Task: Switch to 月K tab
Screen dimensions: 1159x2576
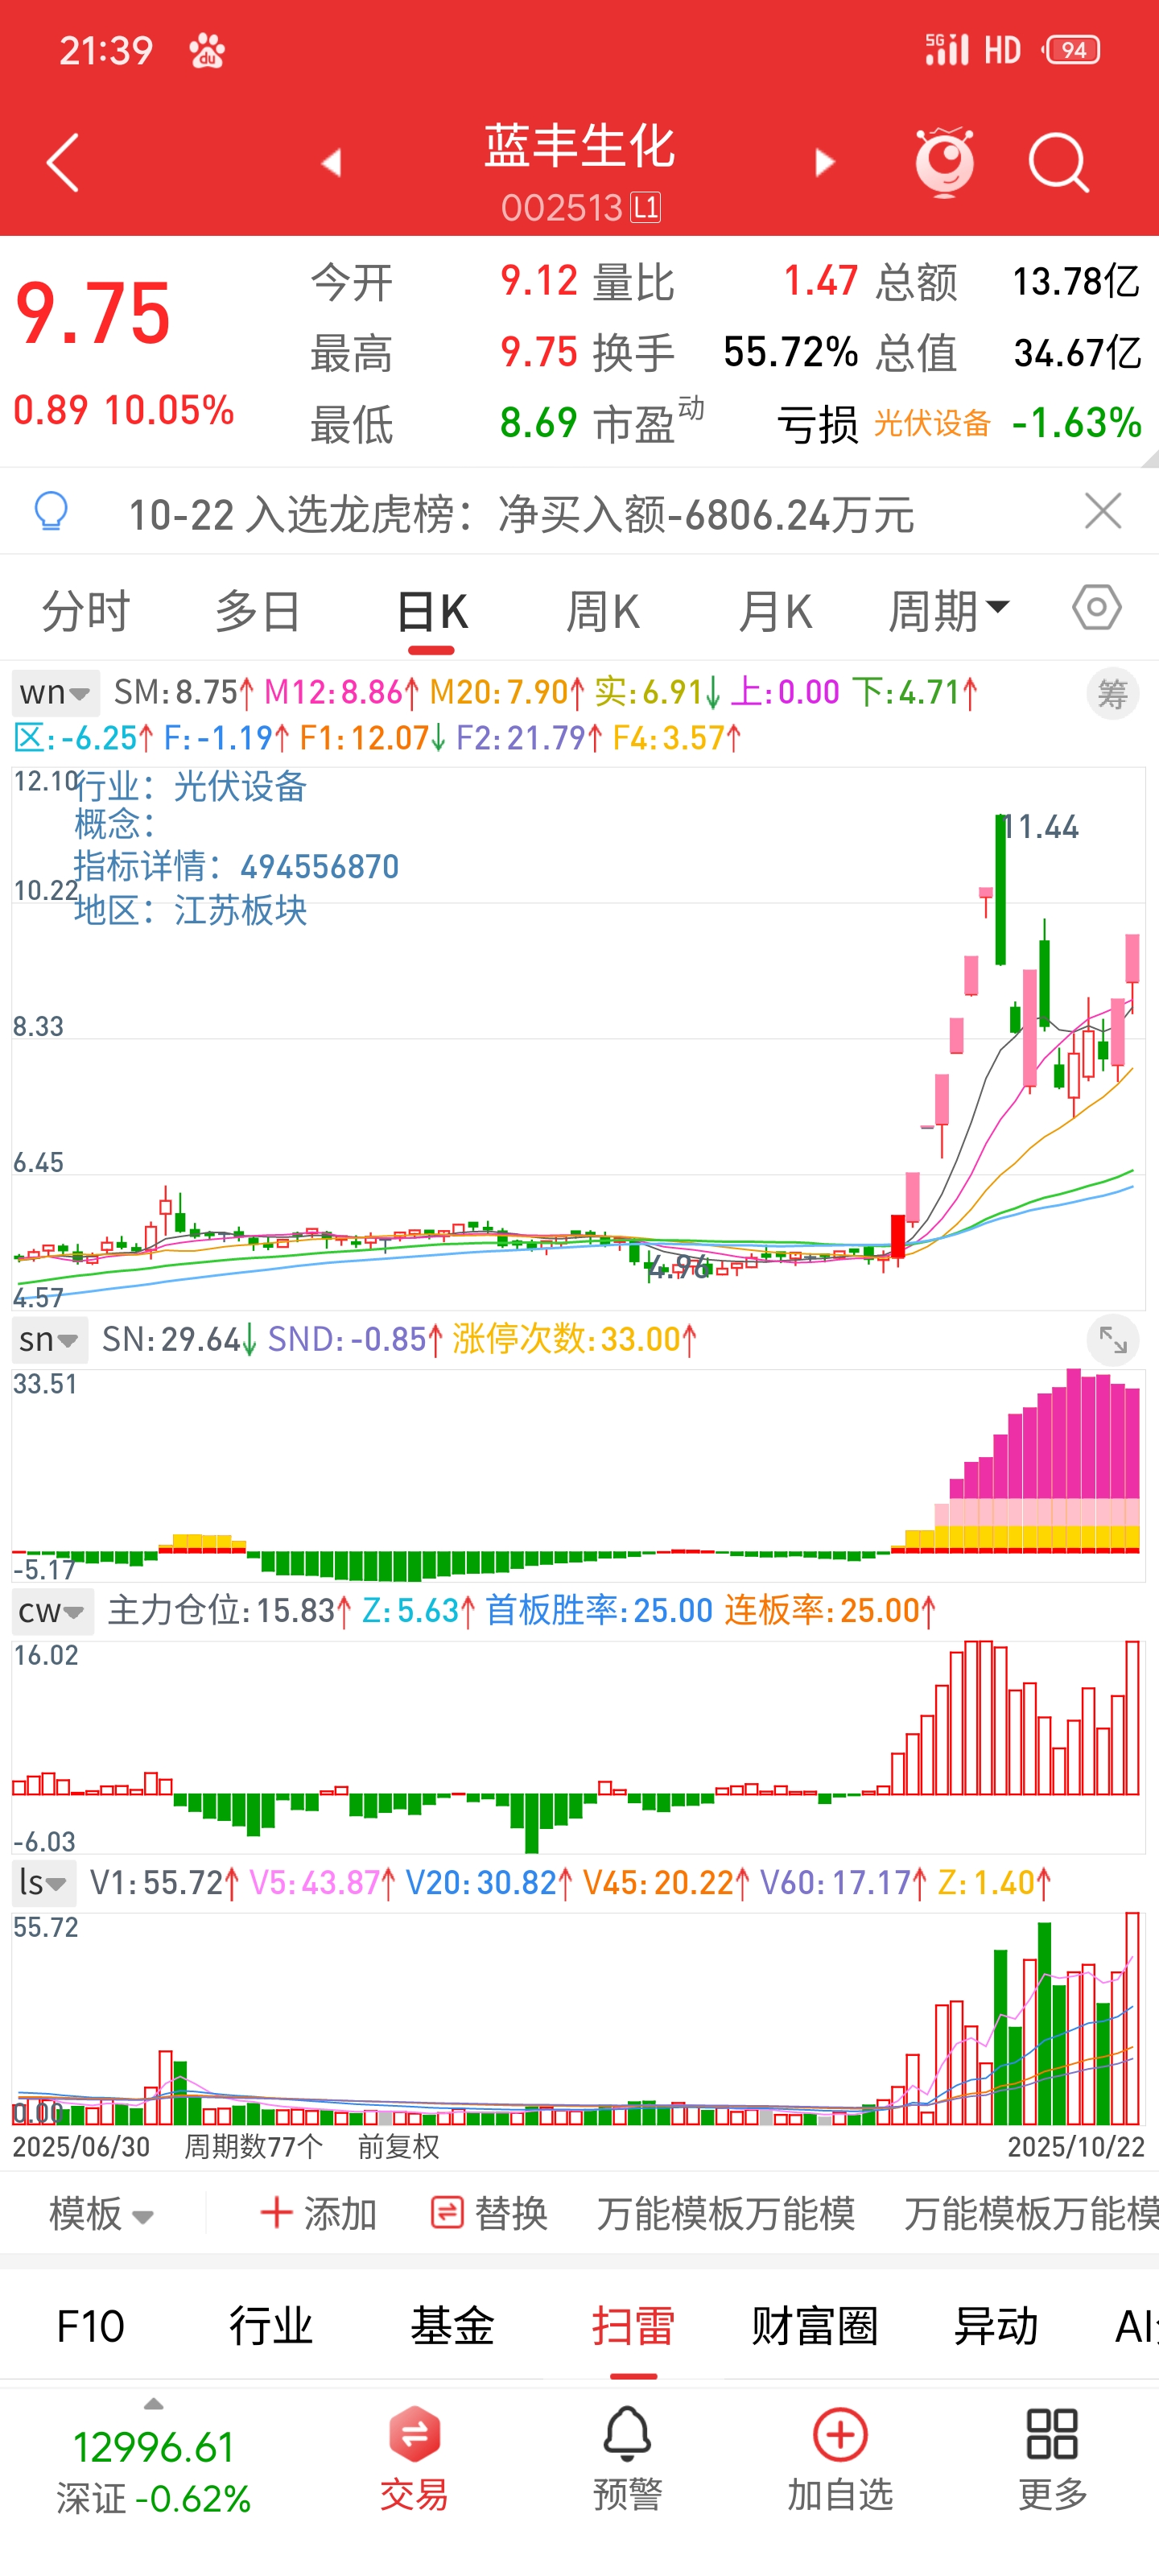Action: pos(775,610)
